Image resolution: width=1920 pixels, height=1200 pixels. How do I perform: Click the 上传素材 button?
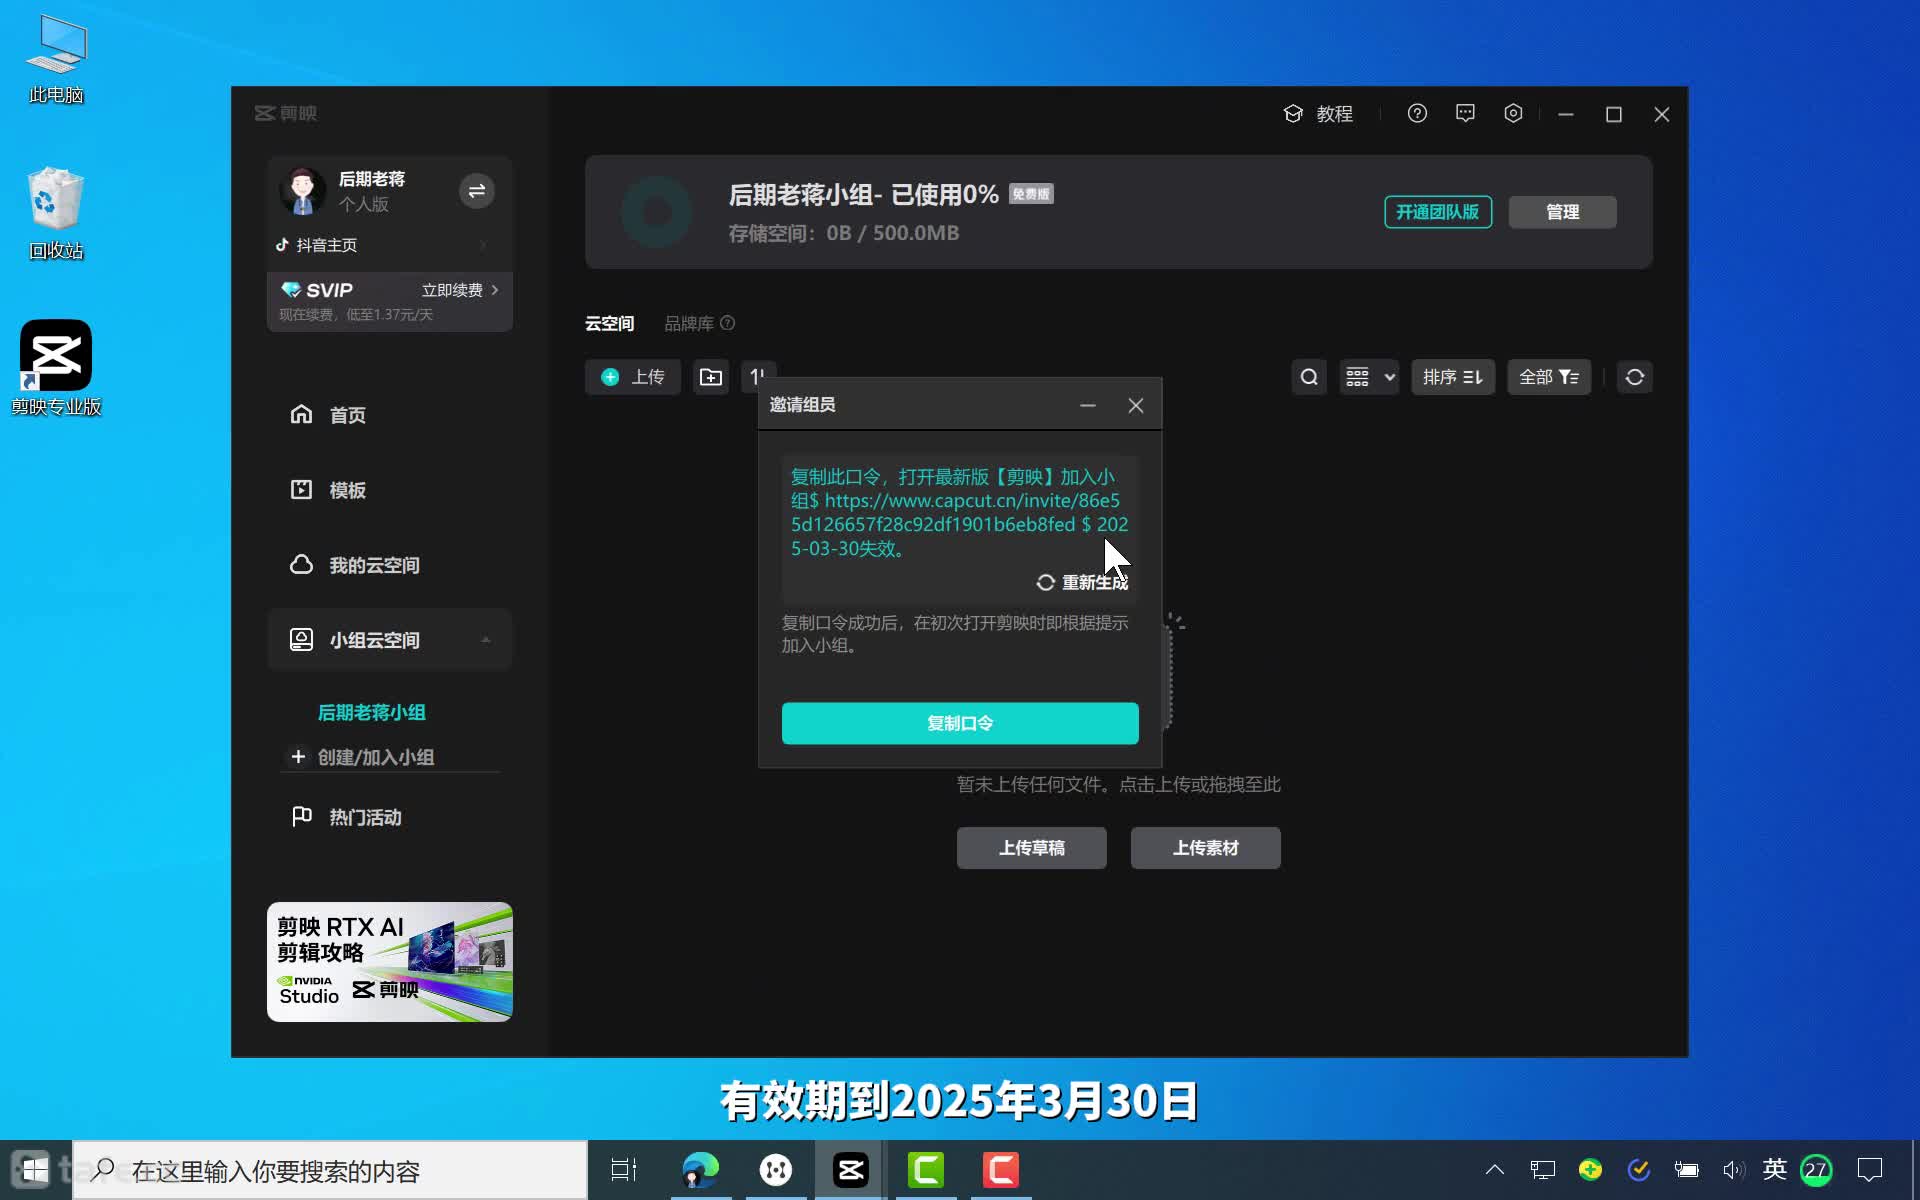click(x=1206, y=848)
